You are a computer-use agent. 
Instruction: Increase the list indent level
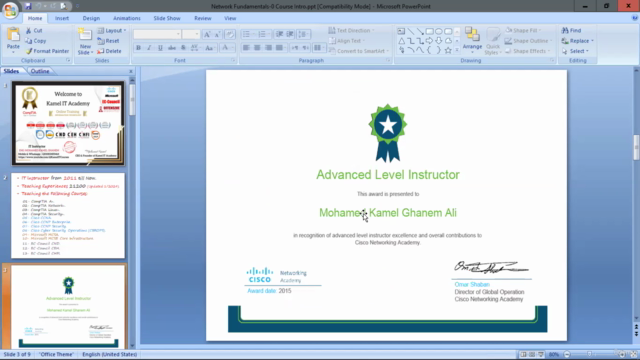[290, 34]
